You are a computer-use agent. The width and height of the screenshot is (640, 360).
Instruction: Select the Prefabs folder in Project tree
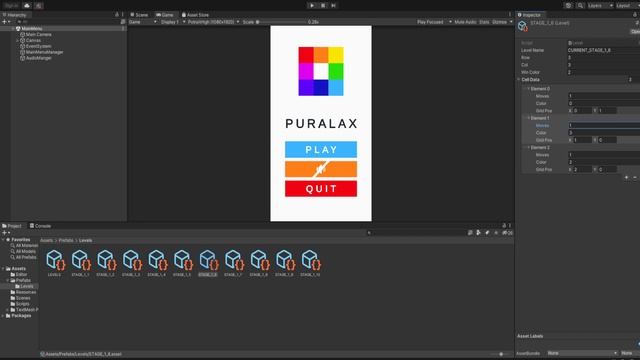coord(20,280)
